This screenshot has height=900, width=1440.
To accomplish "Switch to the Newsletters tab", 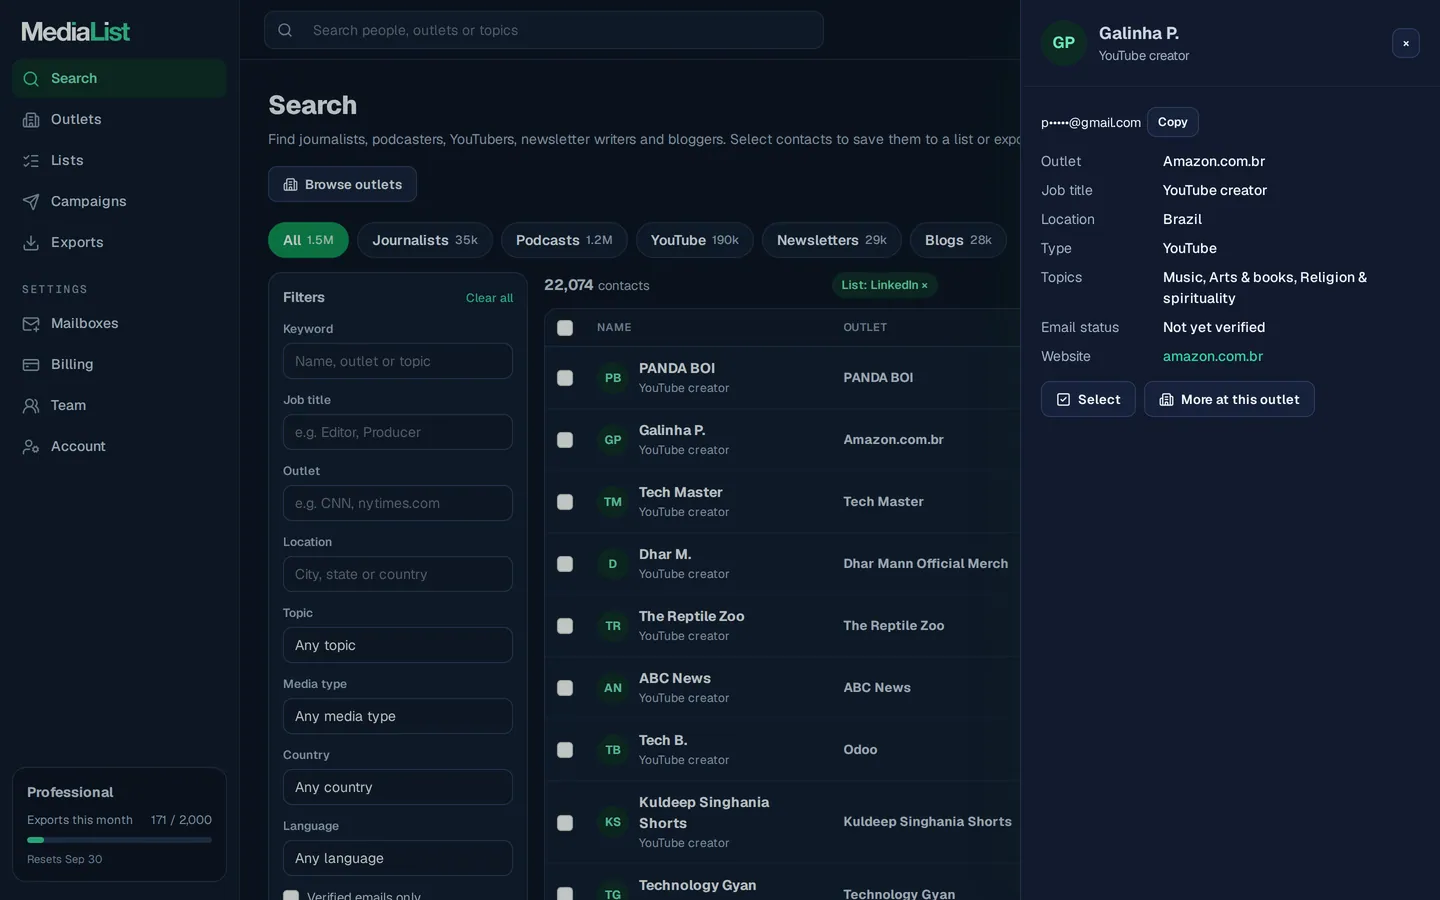I will pyautogui.click(x=832, y=240).
